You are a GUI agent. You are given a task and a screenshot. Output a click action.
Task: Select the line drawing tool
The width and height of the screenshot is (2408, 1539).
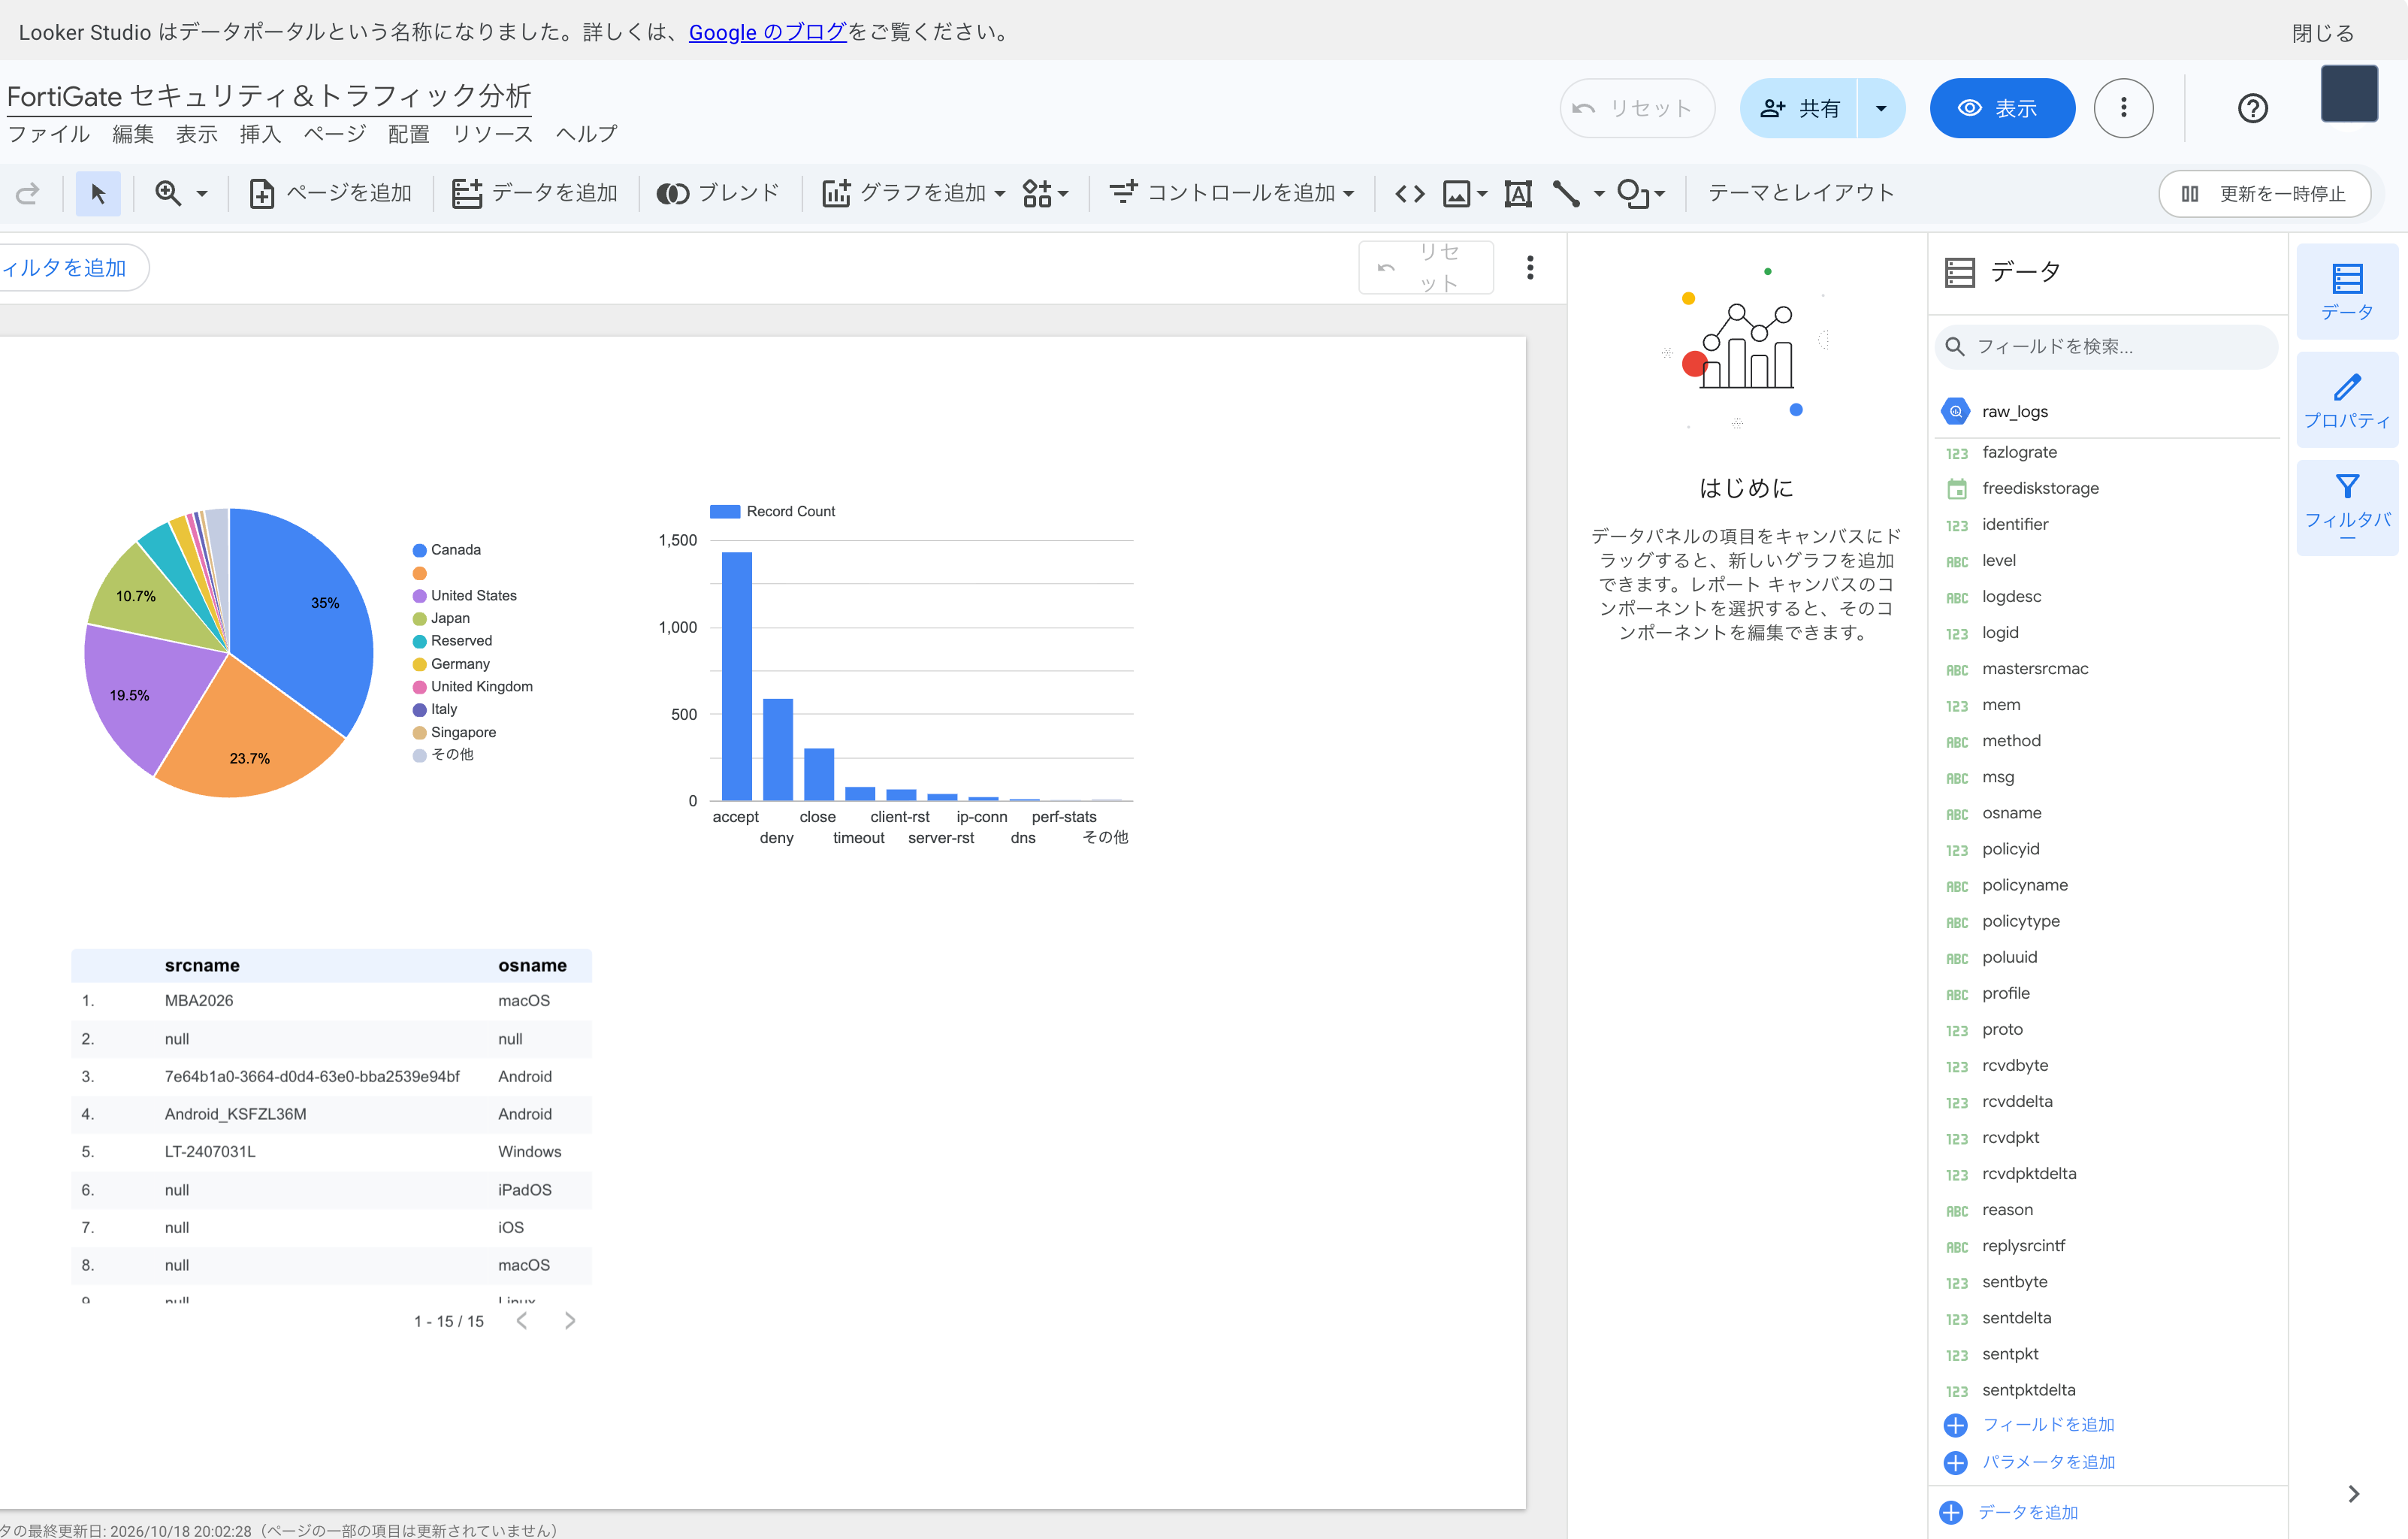(1566, 193)
